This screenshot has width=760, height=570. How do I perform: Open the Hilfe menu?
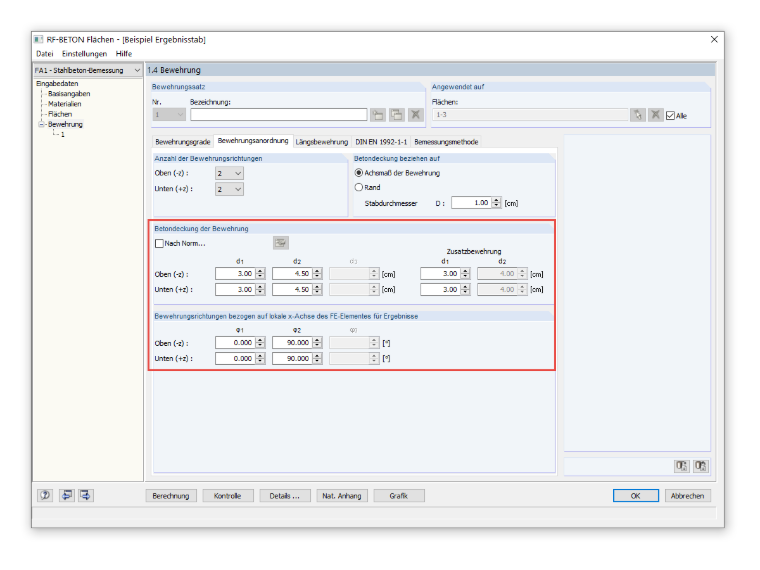point(124,54)
